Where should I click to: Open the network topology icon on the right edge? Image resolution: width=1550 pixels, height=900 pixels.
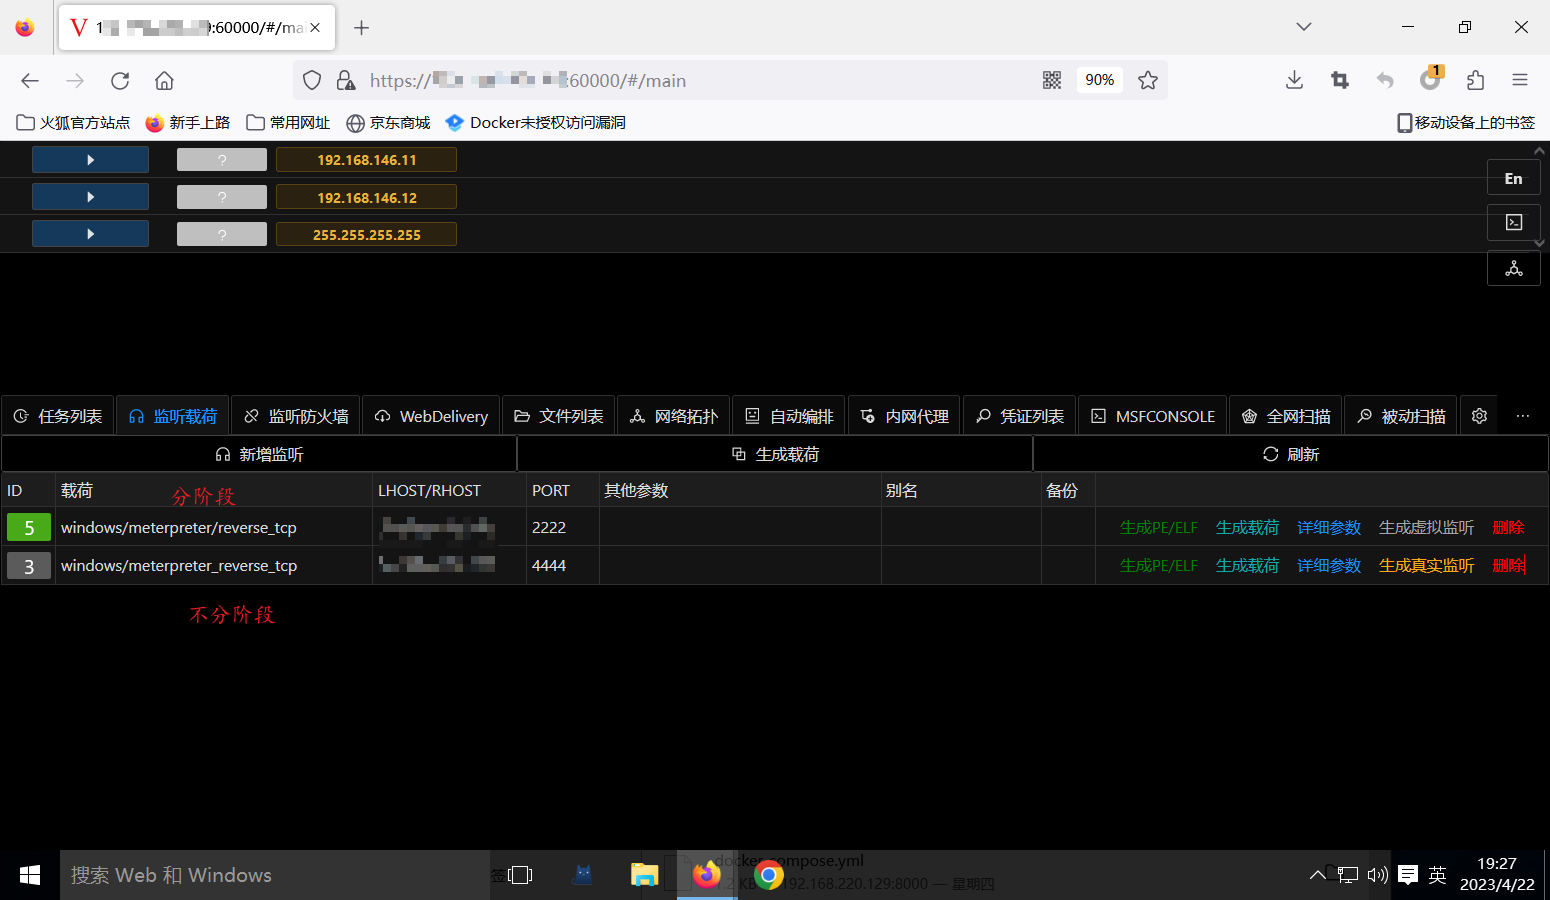[x=1513, y=267]
